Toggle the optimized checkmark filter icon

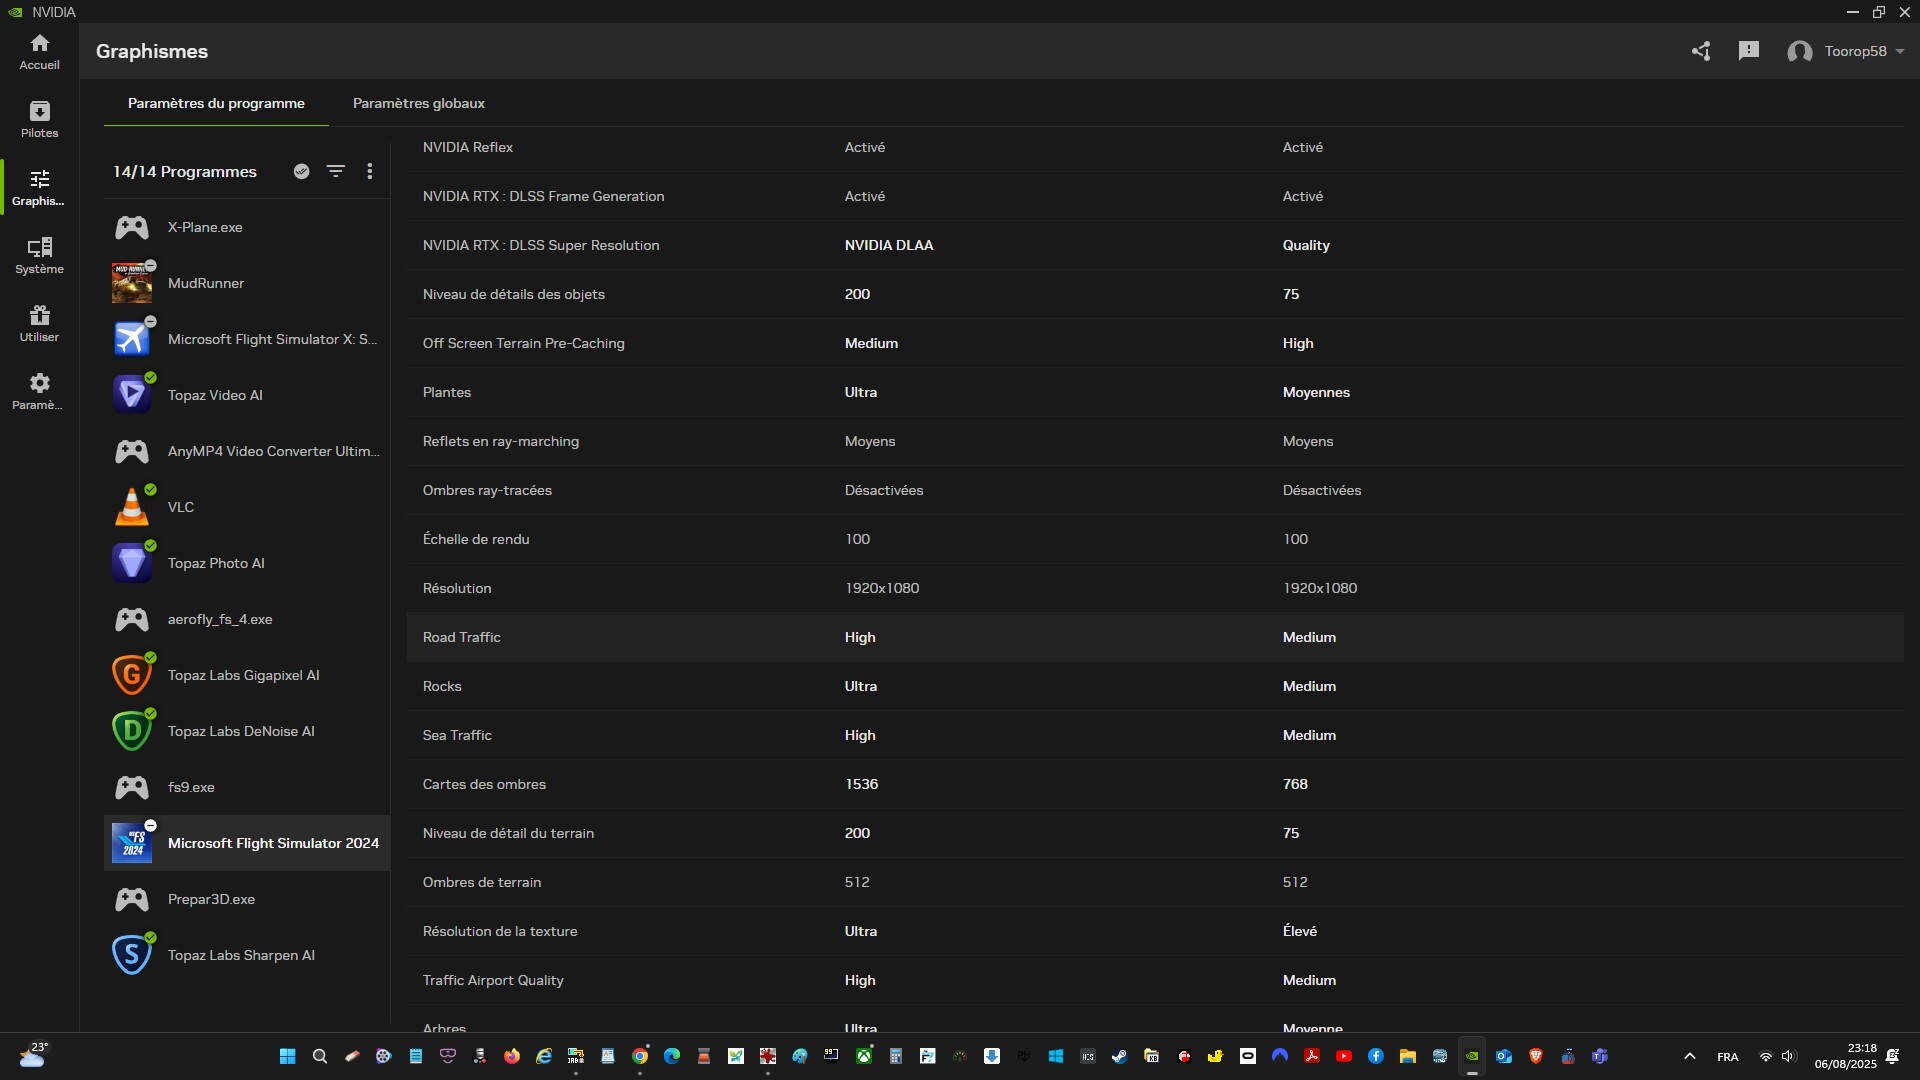[301, 171]
